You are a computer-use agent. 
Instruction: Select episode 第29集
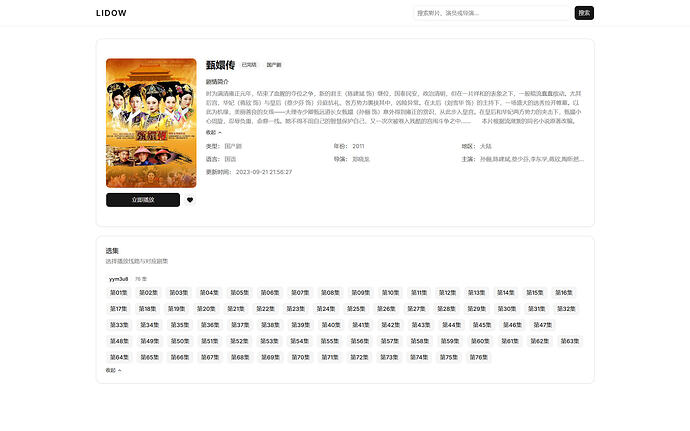(x=477, y=309)
